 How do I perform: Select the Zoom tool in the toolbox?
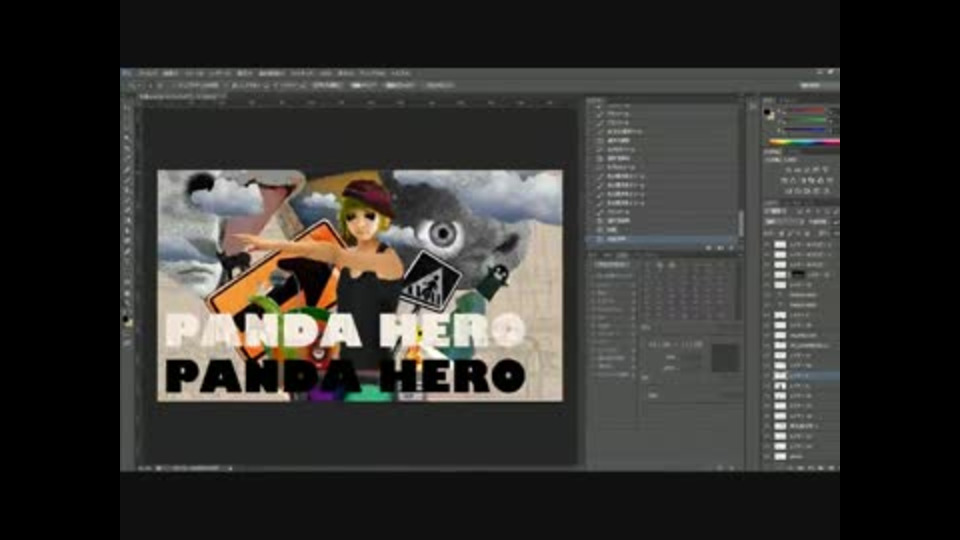click(x=128, y=303)
